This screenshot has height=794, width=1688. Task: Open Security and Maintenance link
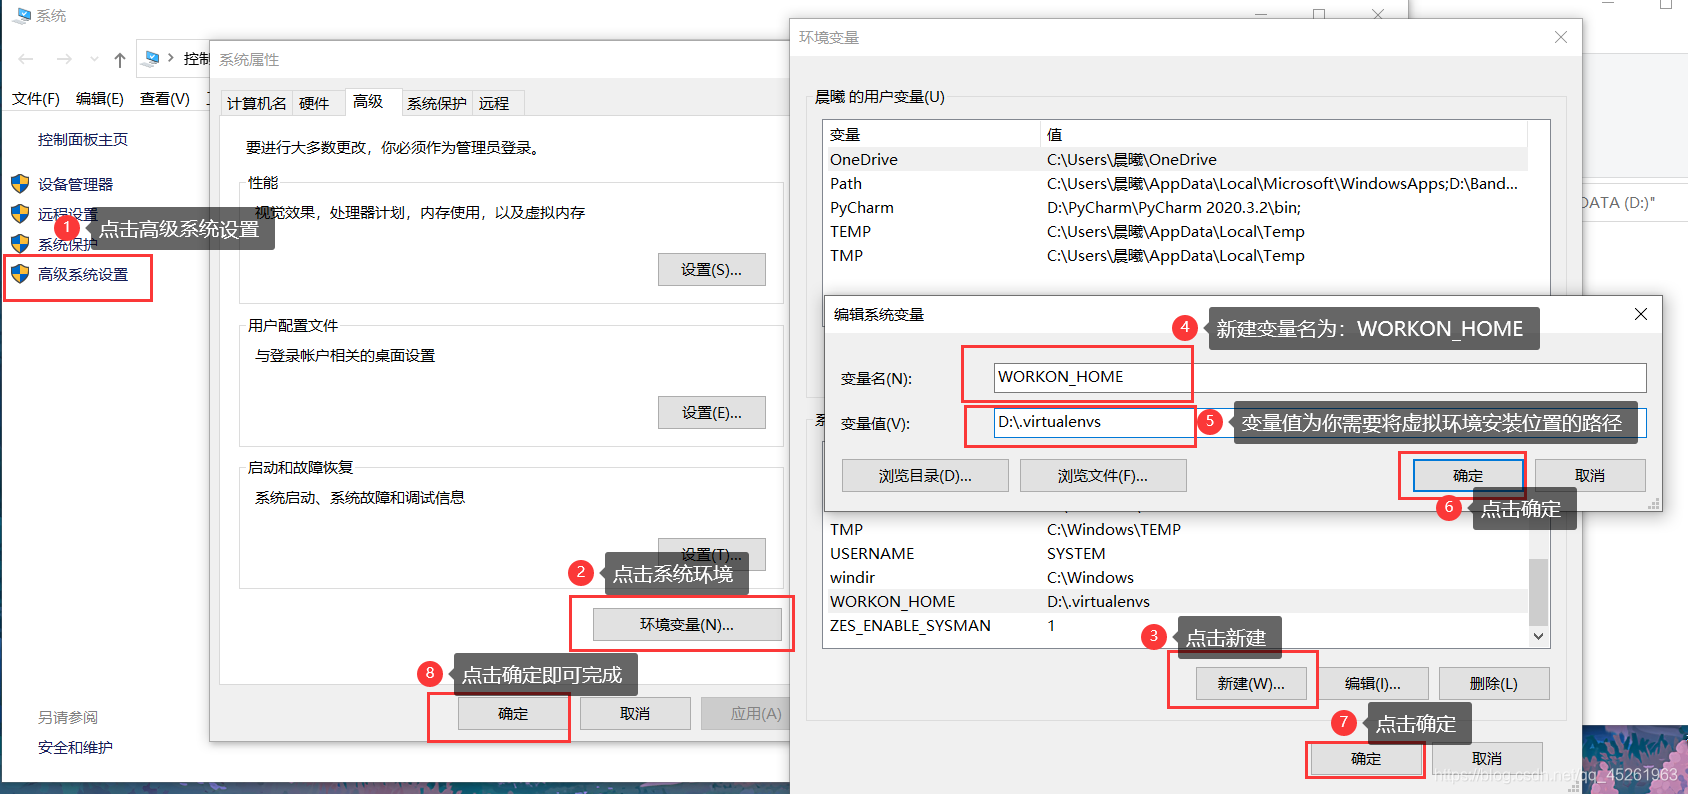75,747
